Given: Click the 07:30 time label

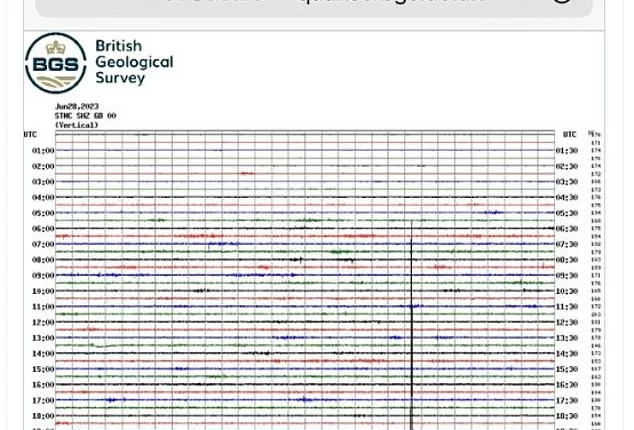Looking at the screenshot, I should [x=567, y=244].
